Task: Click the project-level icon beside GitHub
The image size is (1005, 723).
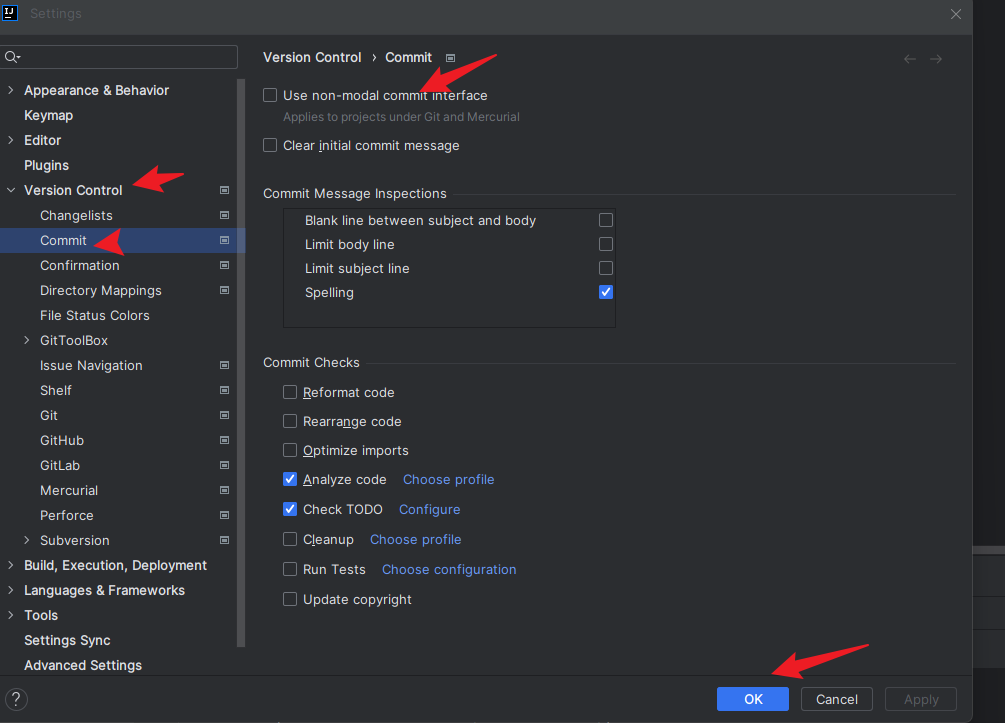Action: [x=224, y=440]
